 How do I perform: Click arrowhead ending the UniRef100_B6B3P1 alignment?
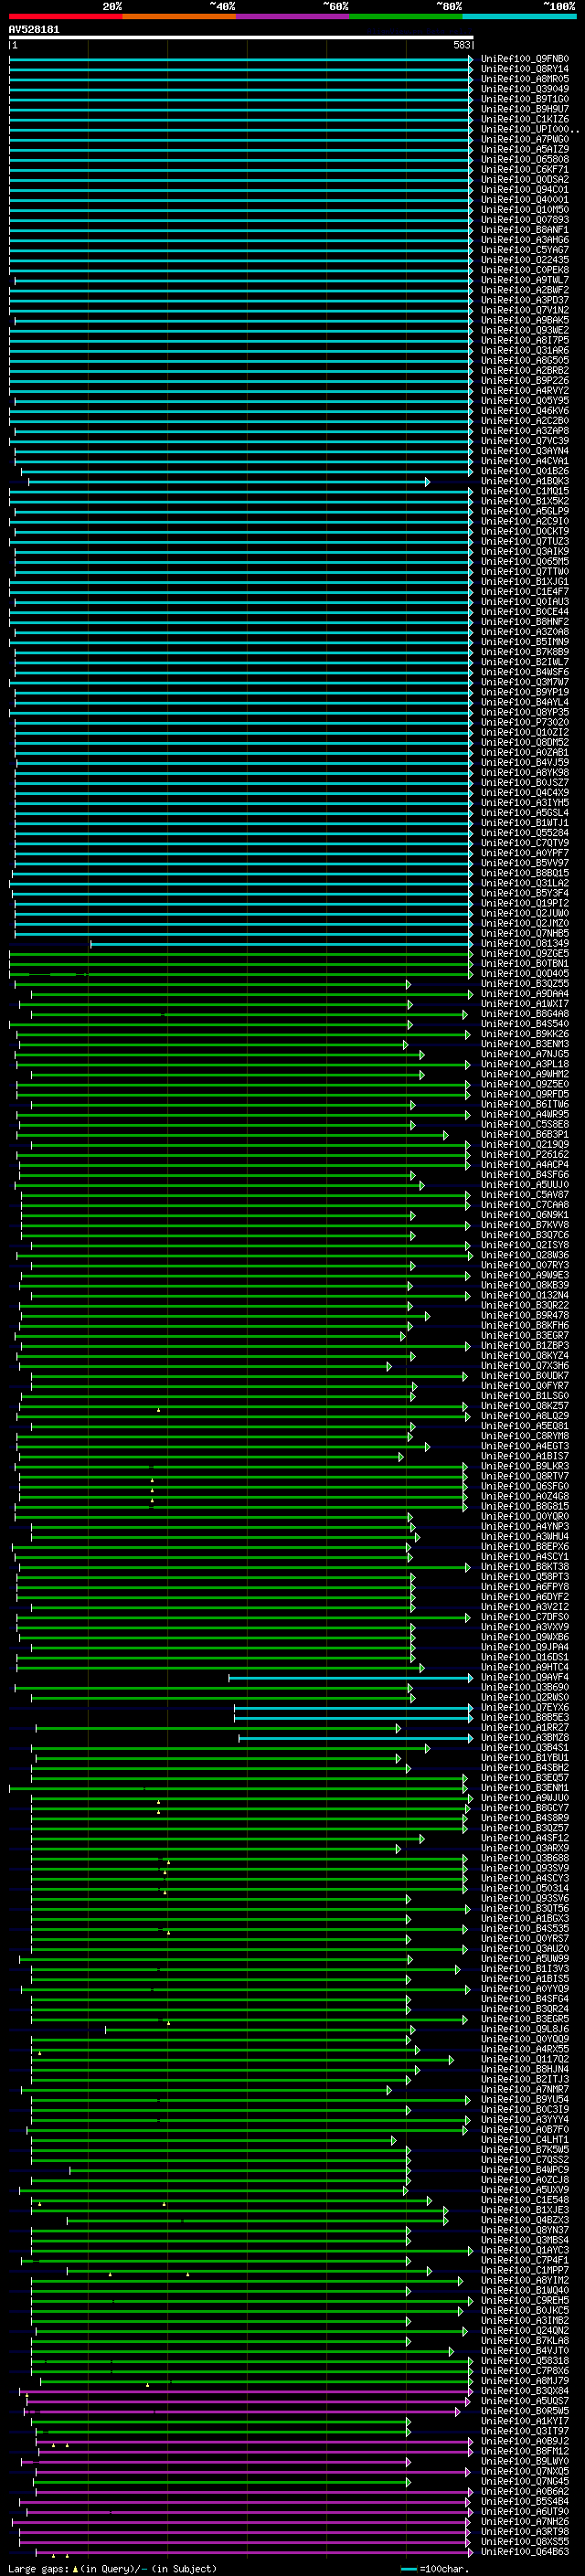coord(446,1134)
